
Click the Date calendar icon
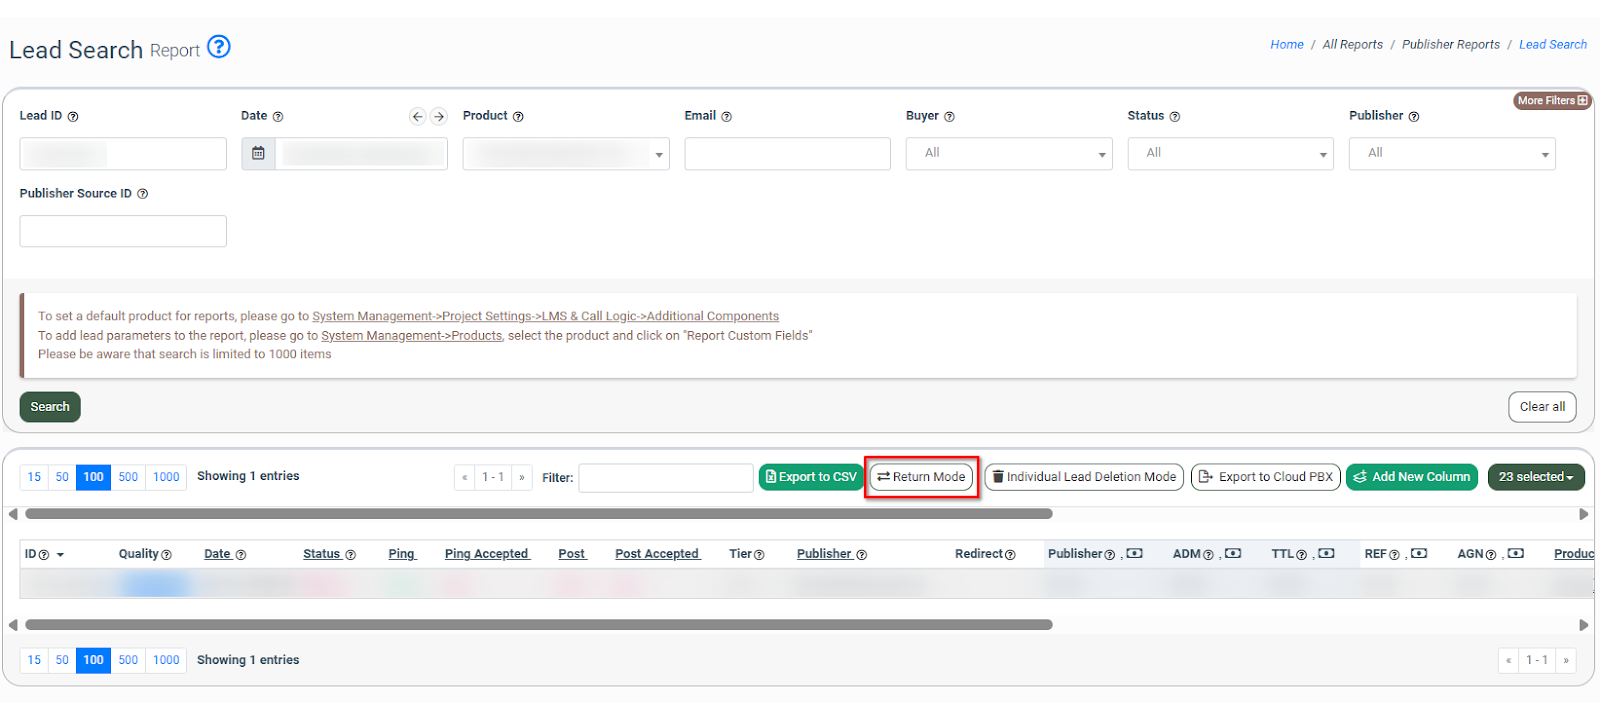coord(258,154)
